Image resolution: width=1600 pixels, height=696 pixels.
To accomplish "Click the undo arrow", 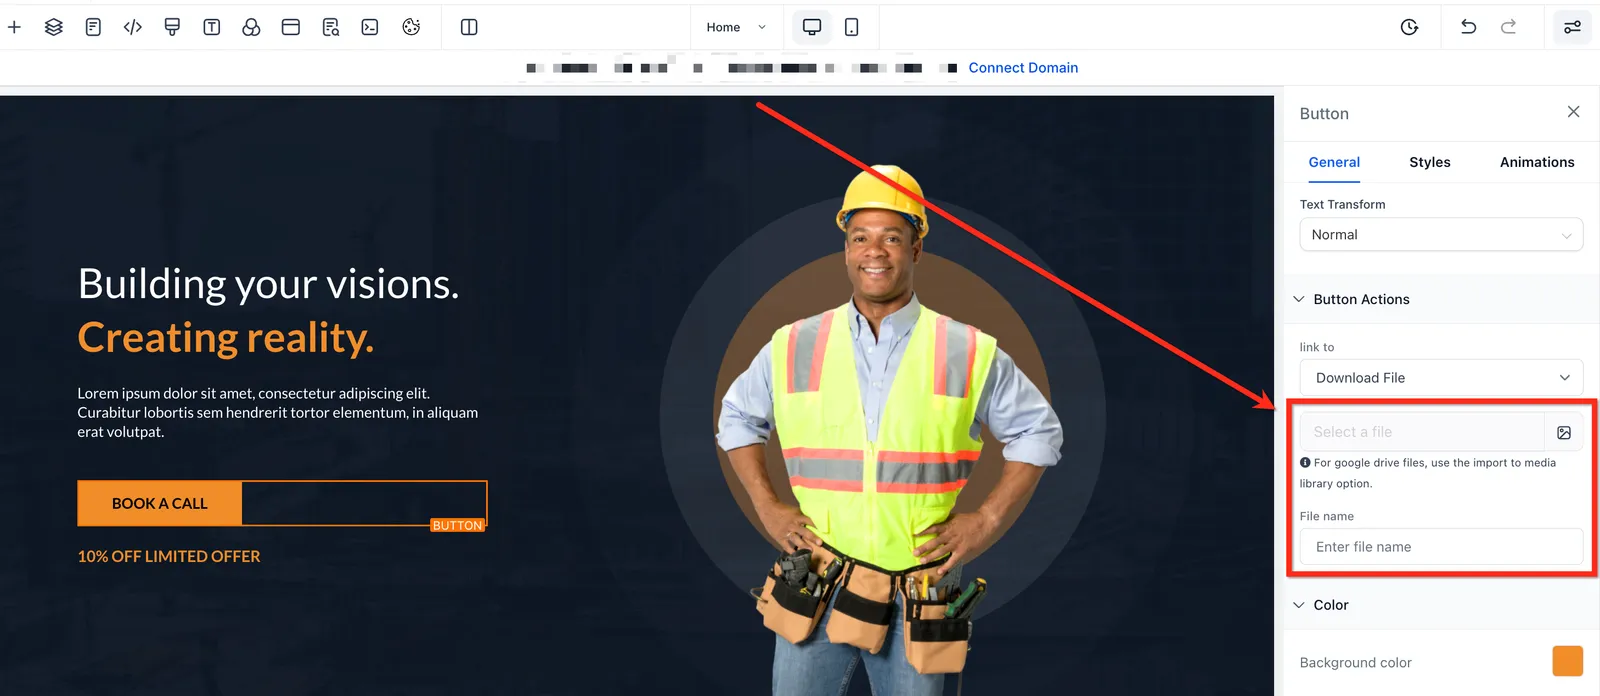I will (x=1468, y=27).
